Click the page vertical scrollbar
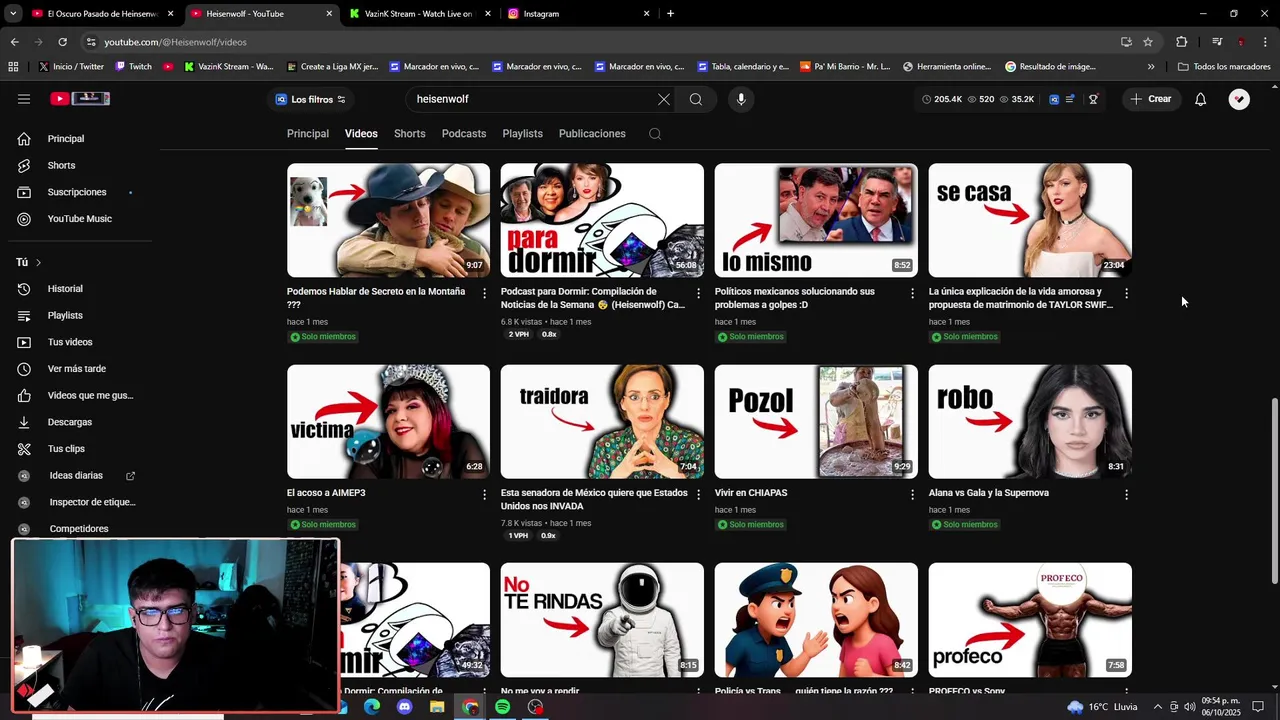The height and width of the screenshot is (720, 1280). click(x=1274, y=490)
